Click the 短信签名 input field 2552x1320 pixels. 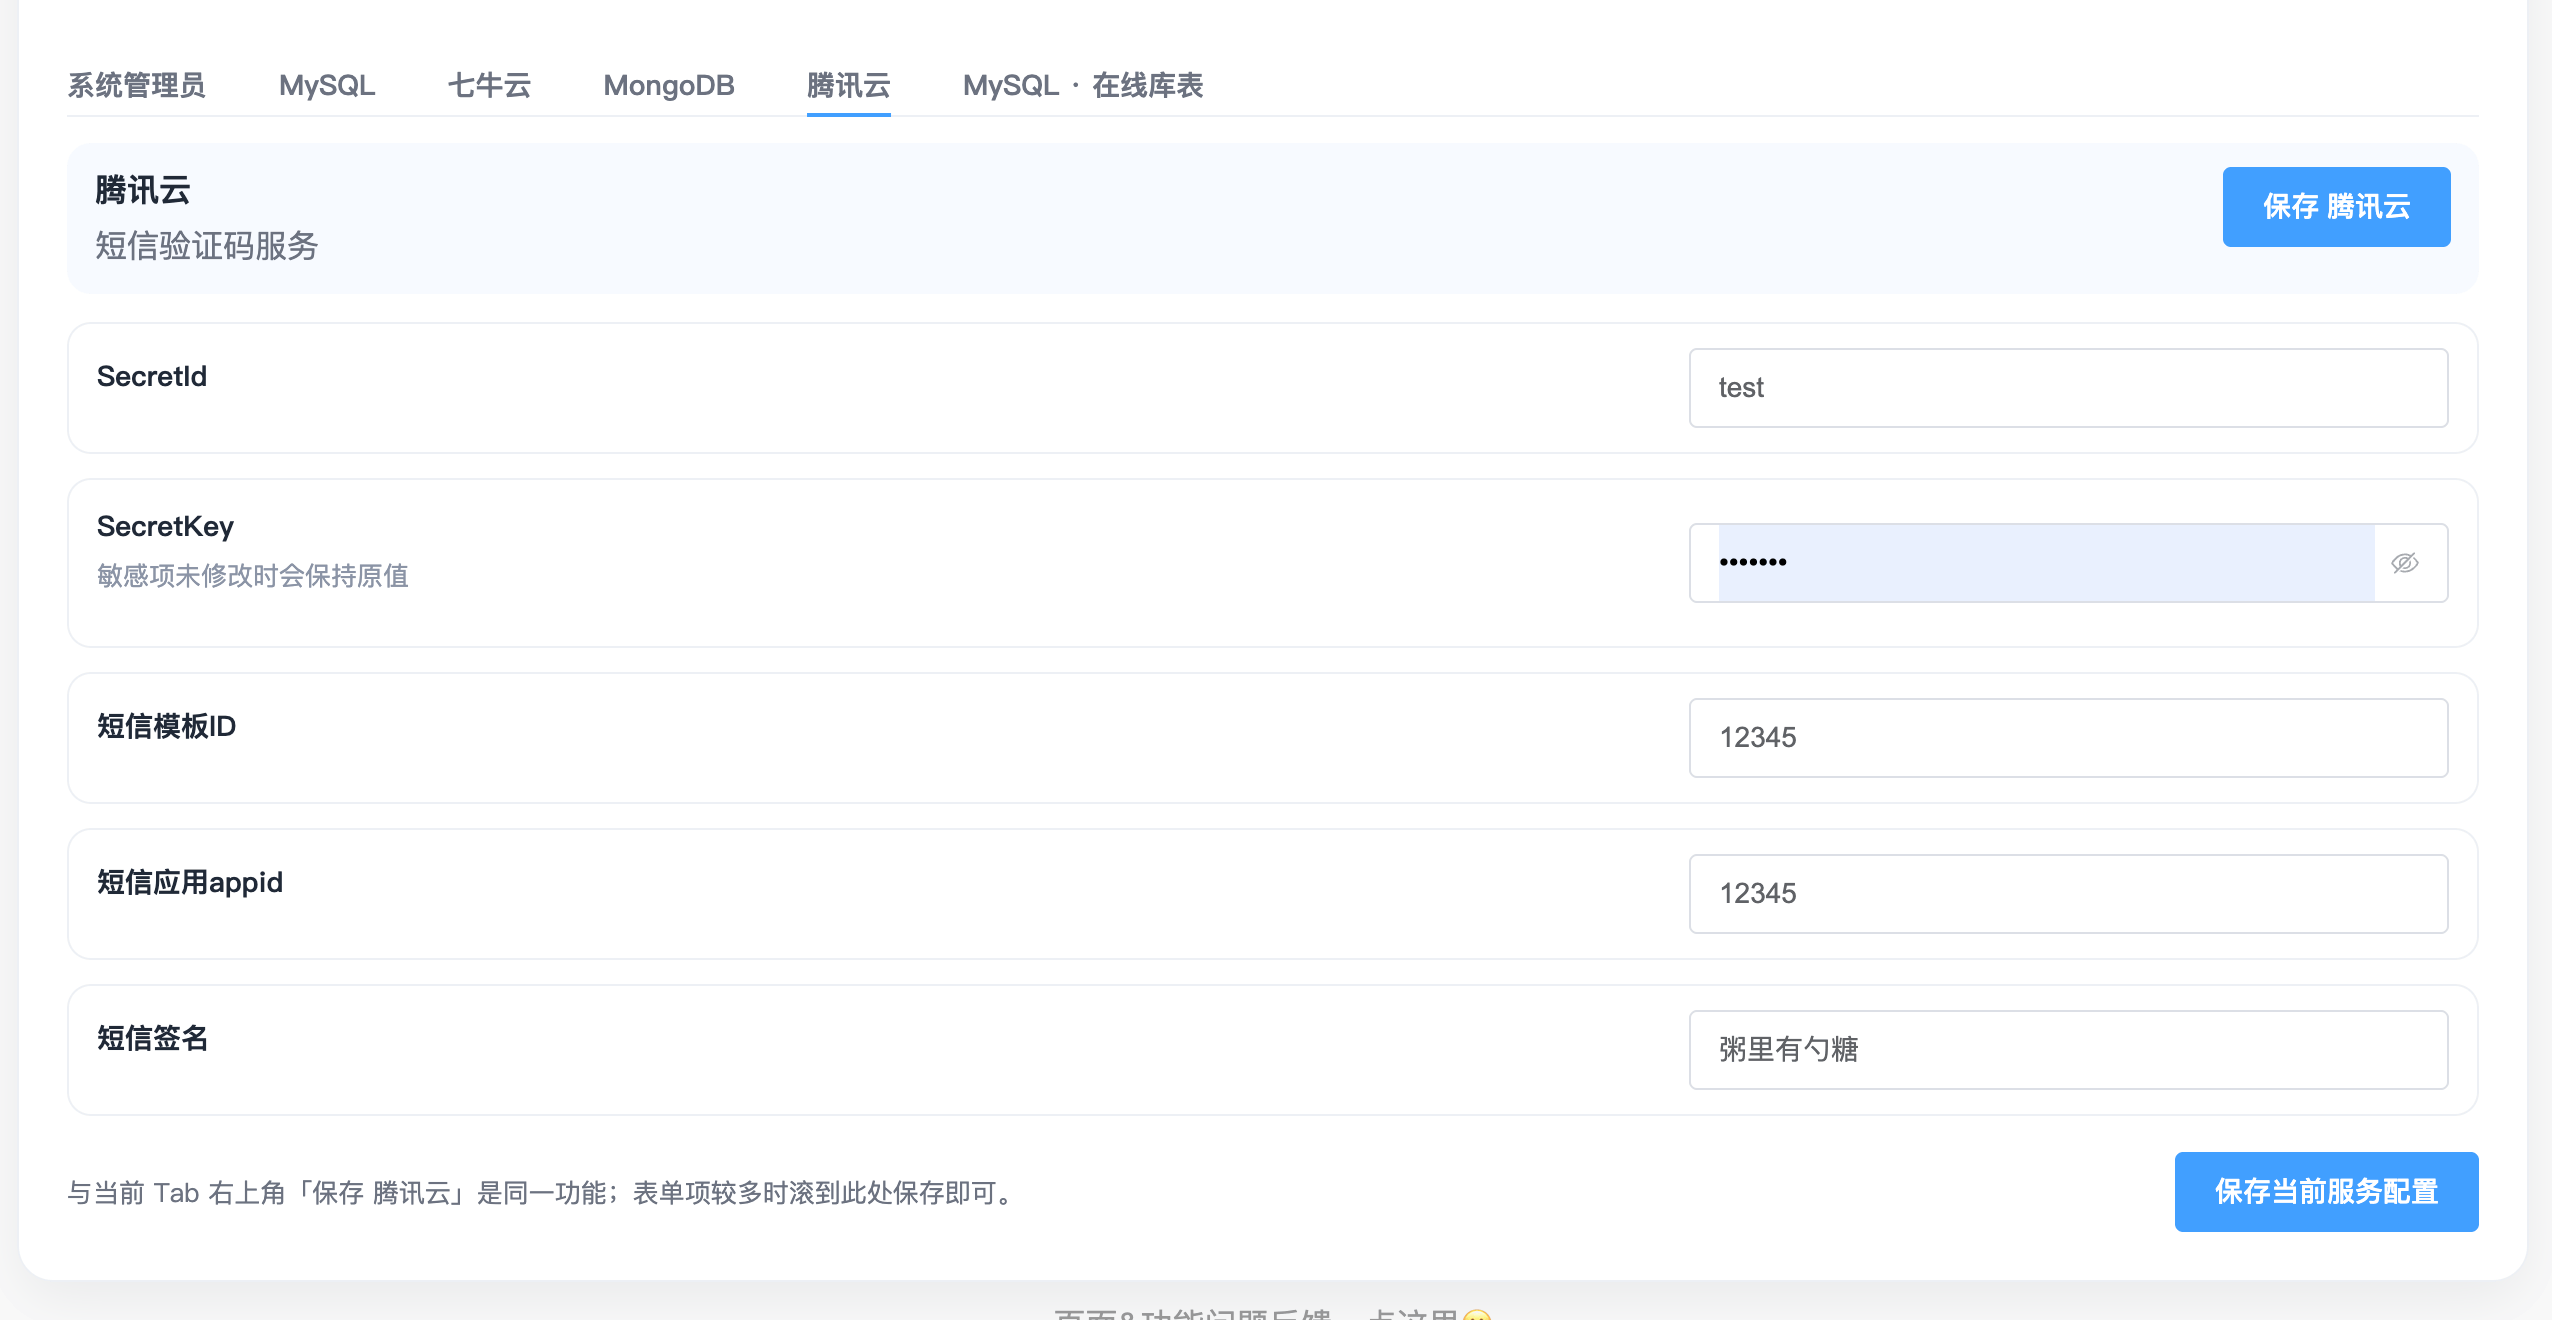[x=2068, y=1050]
